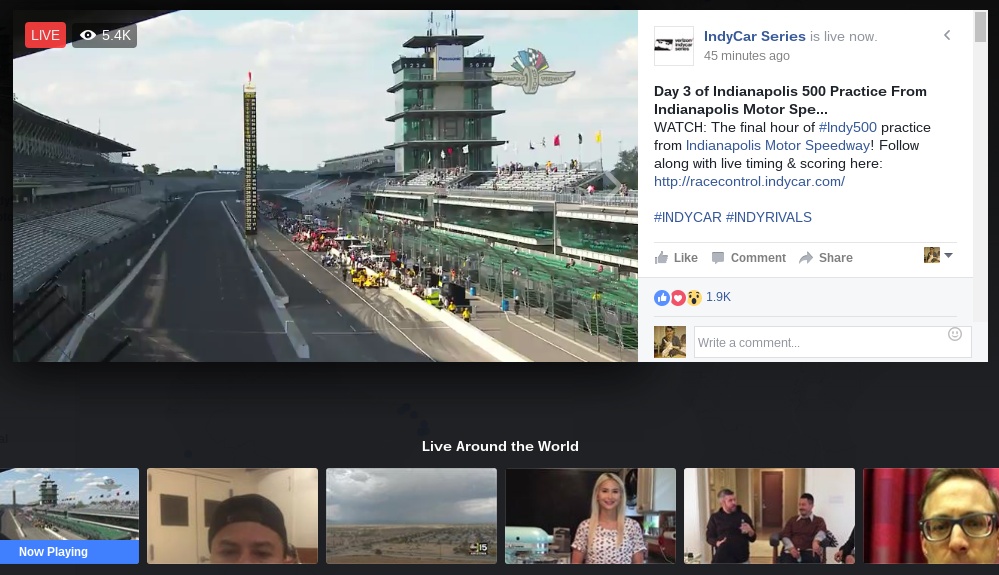Click the red Love reaction icon
This screenshot has height=575, width=999.
tap(677, 298)
